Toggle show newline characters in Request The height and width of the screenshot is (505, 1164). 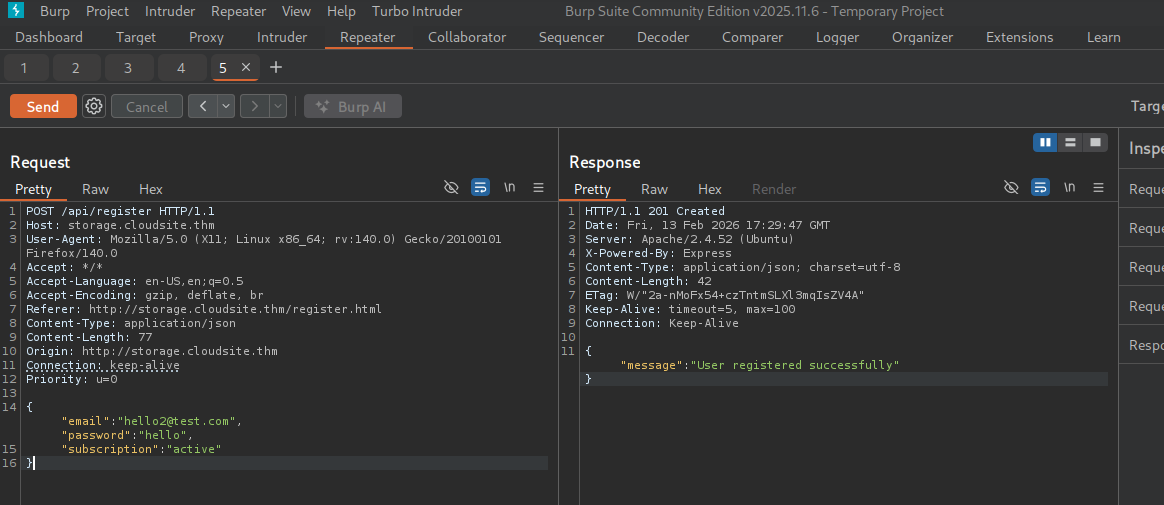pos(510,188)
